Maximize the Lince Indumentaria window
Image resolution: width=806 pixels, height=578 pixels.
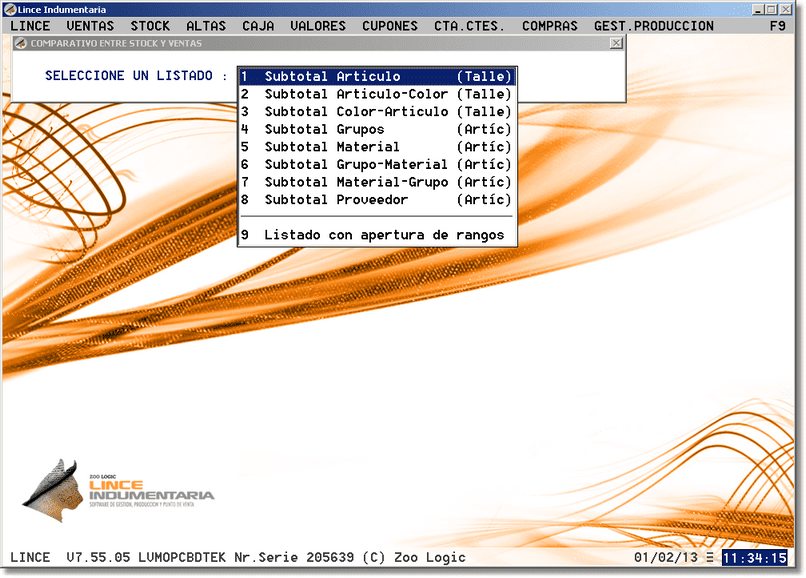click(771, 9)
